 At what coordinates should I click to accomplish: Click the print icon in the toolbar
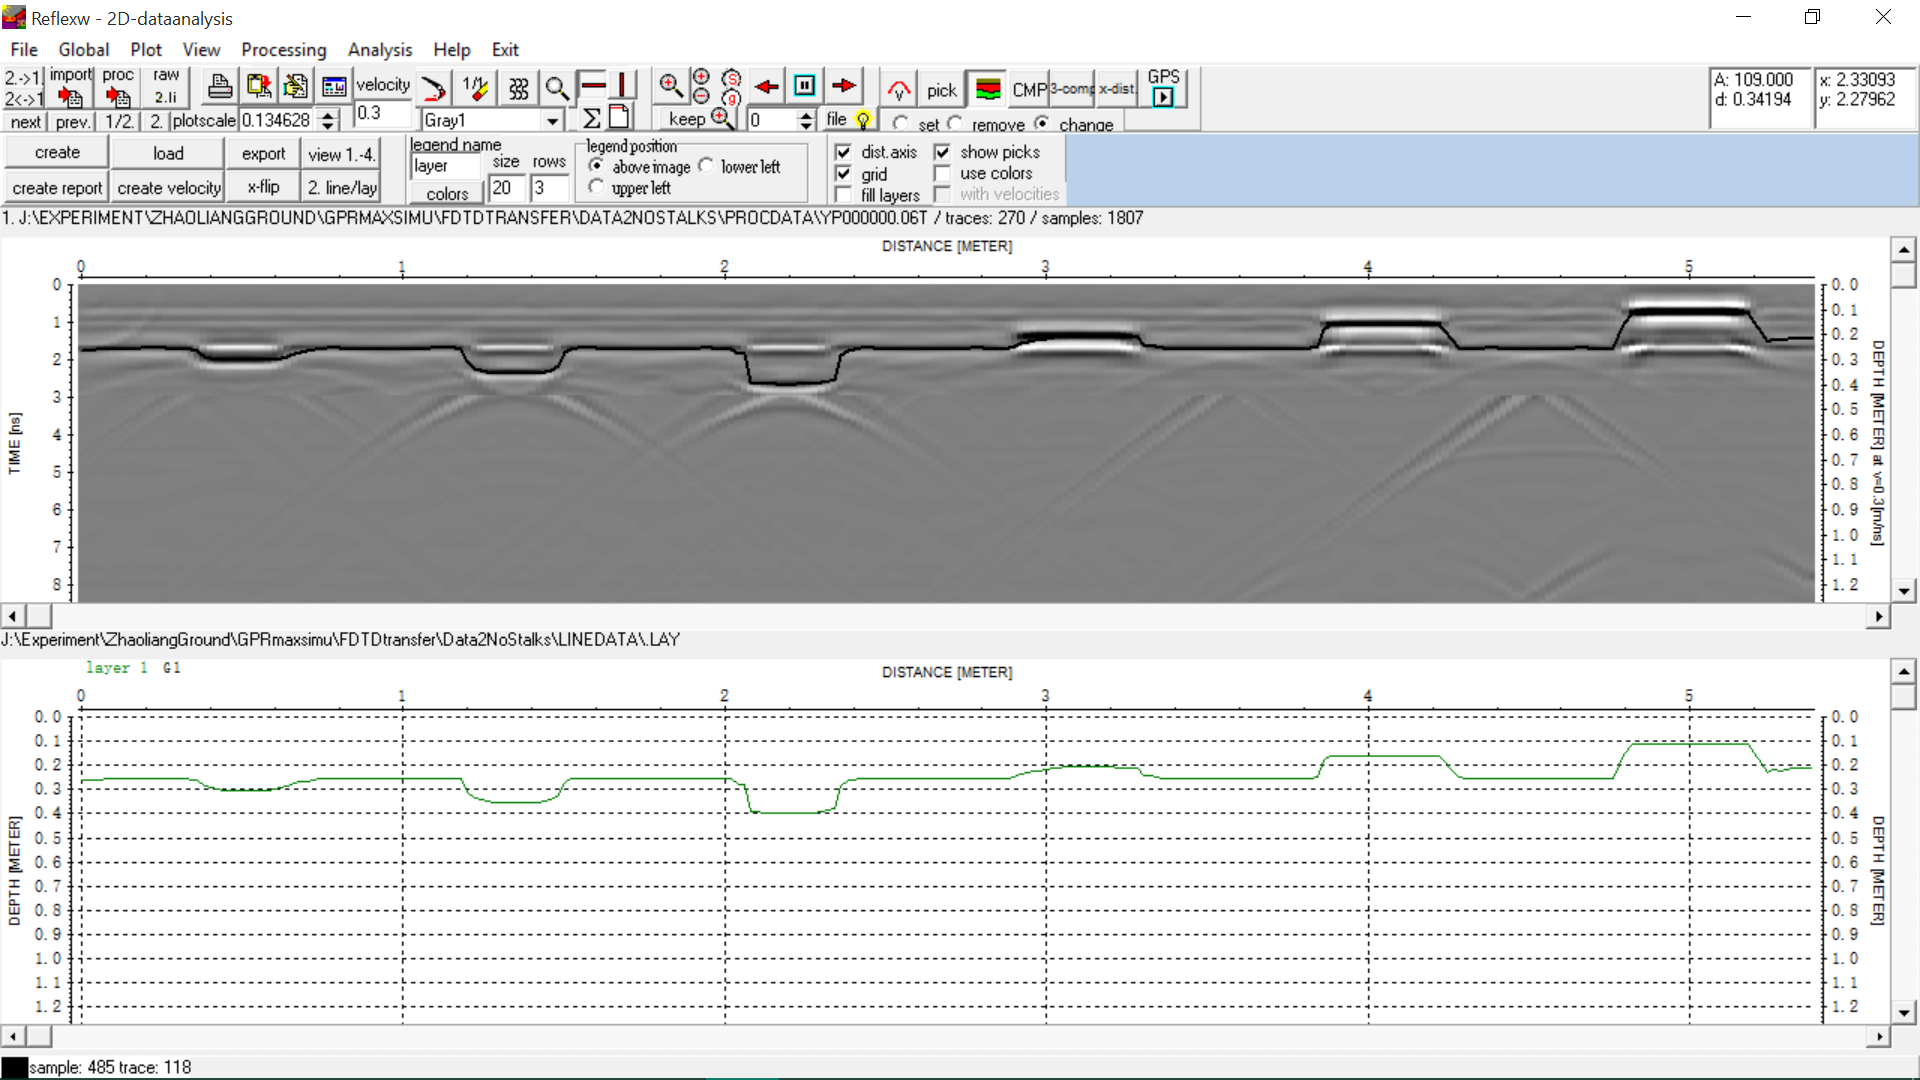tap(220, 86)
